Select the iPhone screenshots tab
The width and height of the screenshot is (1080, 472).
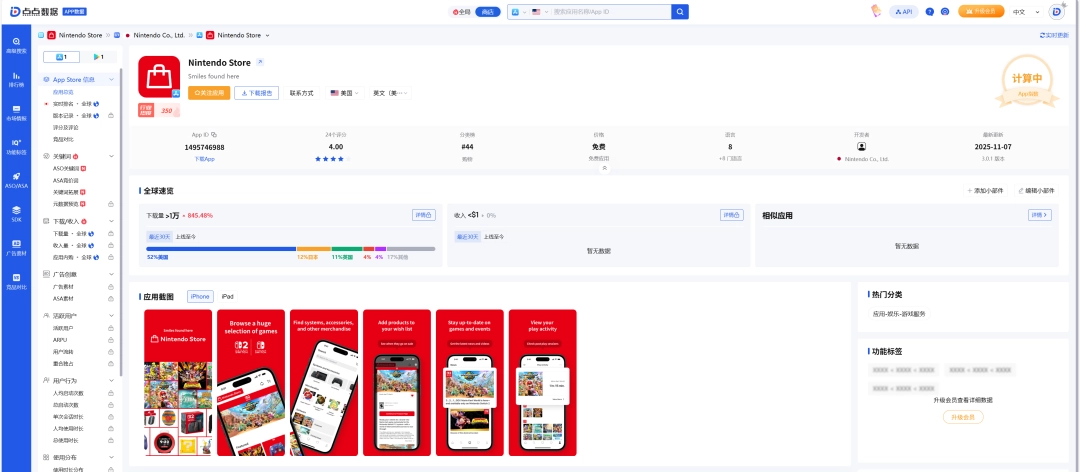coord(200,297)
